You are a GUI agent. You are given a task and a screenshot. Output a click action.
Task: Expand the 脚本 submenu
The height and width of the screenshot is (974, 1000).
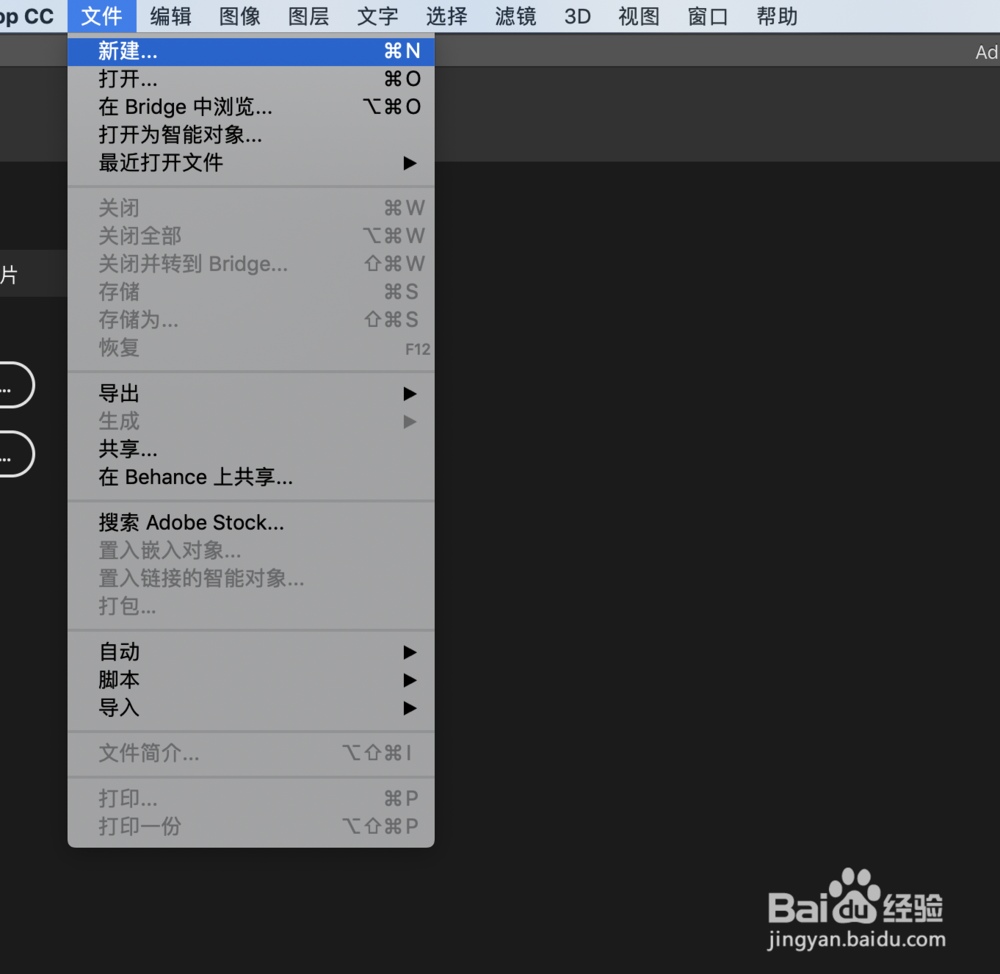(x=251, y=680)
